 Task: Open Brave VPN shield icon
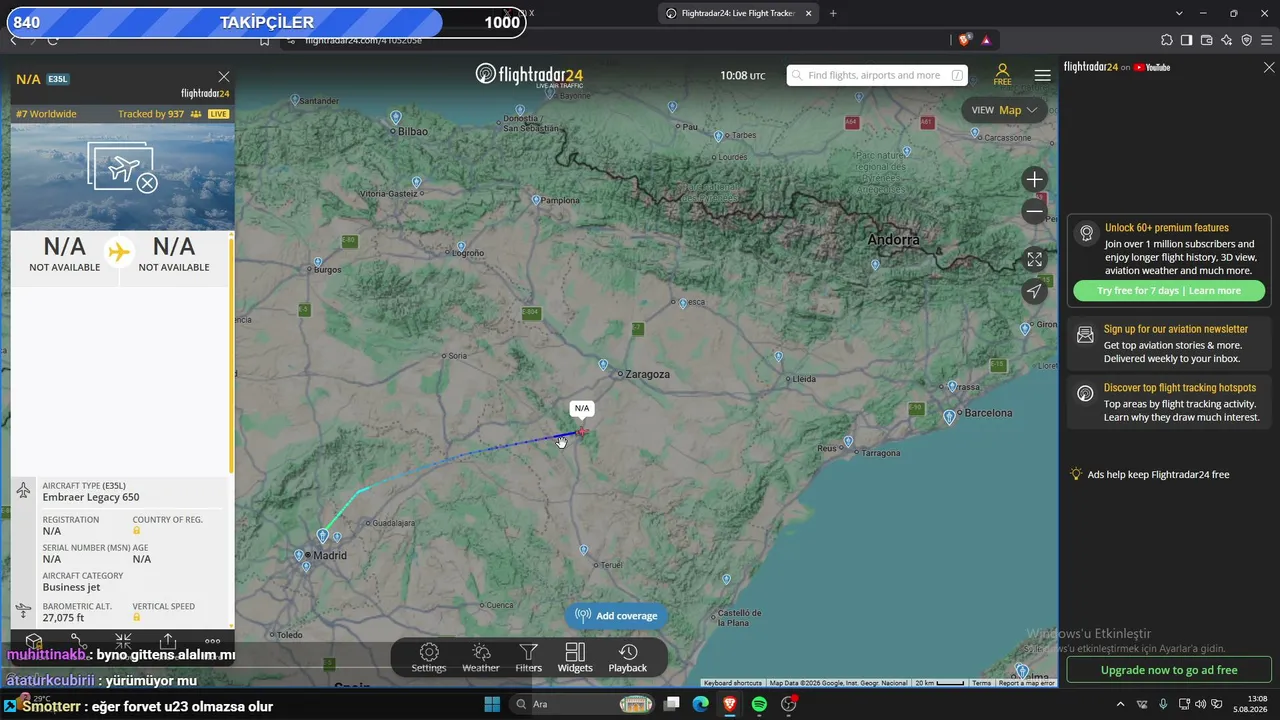tap(1247, 40)
